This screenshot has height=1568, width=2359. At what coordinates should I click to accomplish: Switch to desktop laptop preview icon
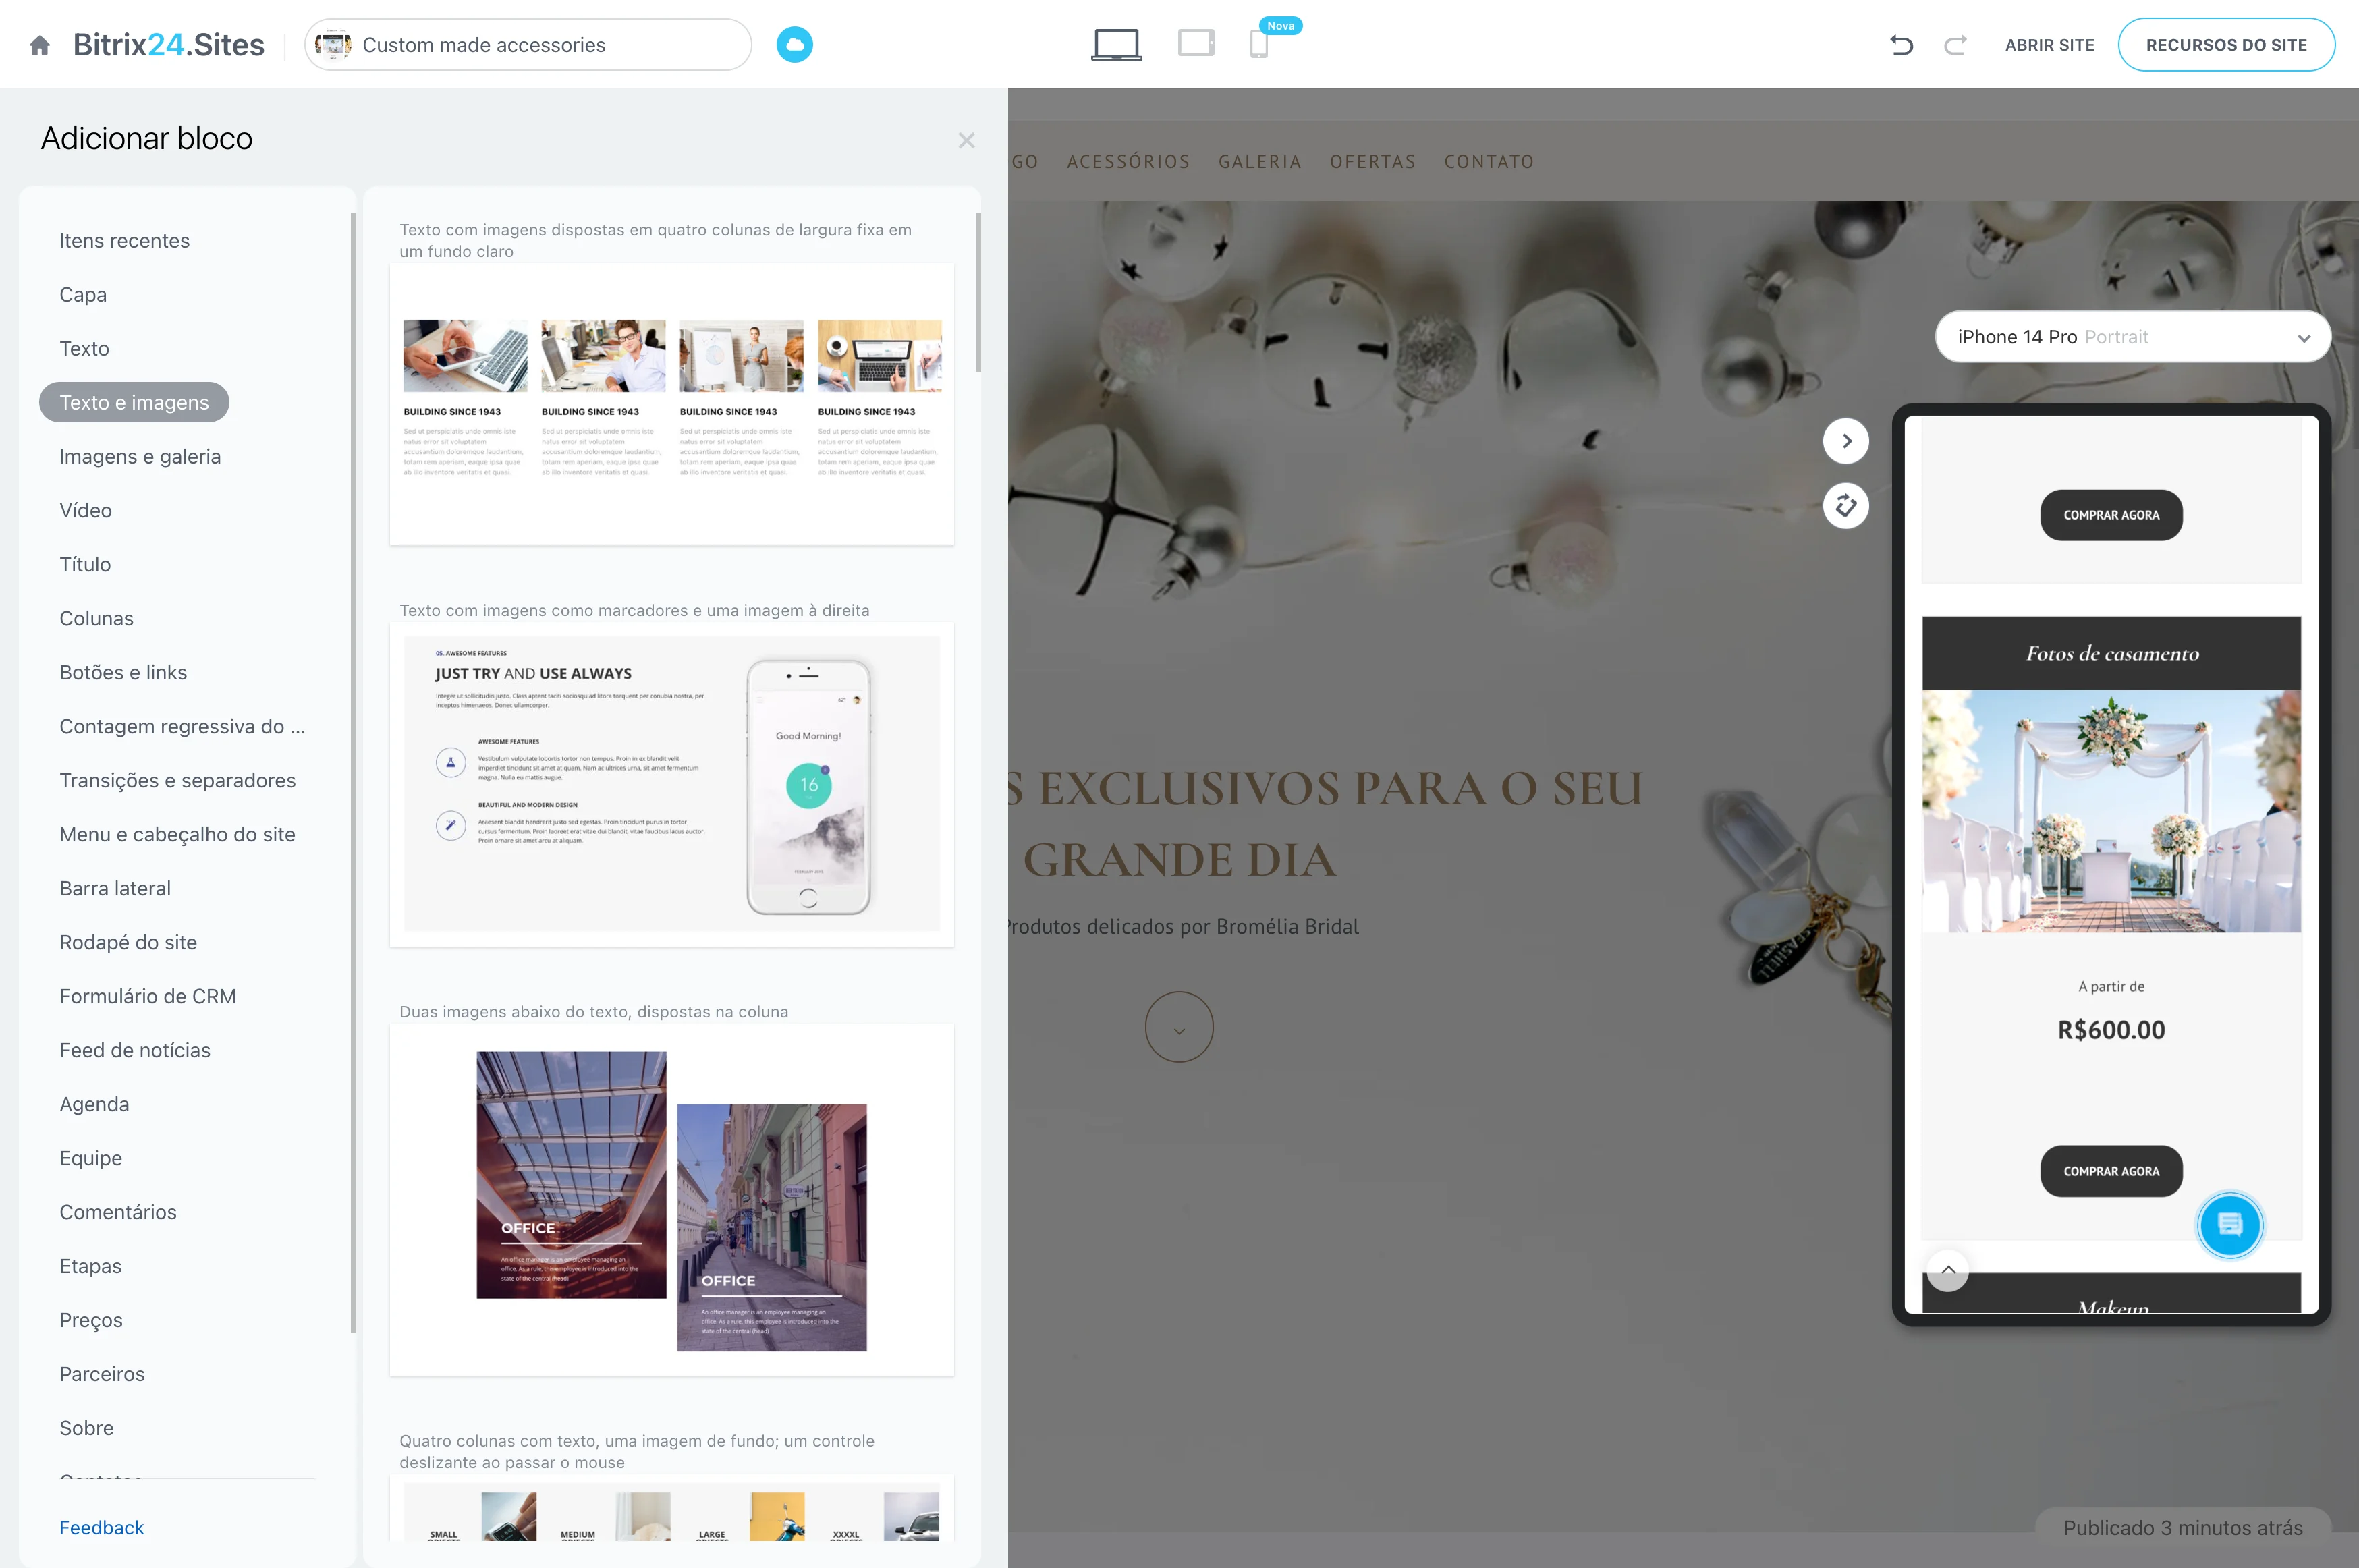click(1116, 45)
